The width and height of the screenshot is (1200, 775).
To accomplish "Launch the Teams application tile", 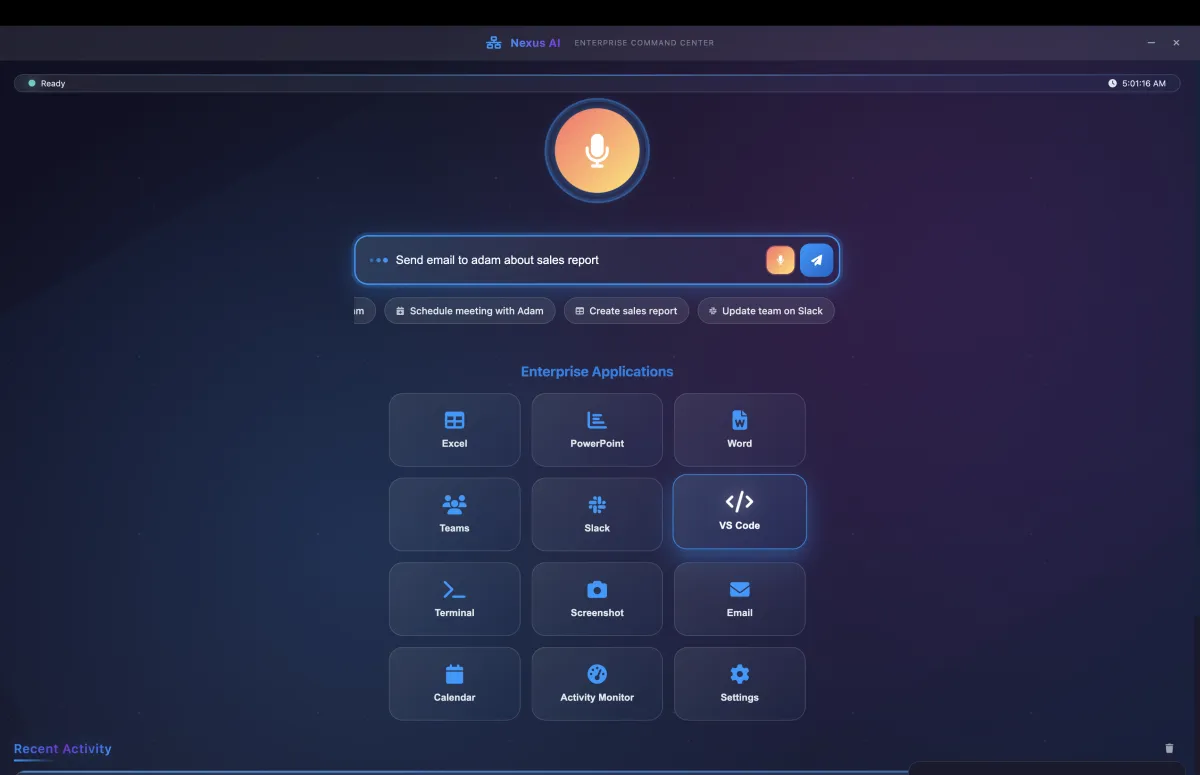I will click(x=454, y=514).
